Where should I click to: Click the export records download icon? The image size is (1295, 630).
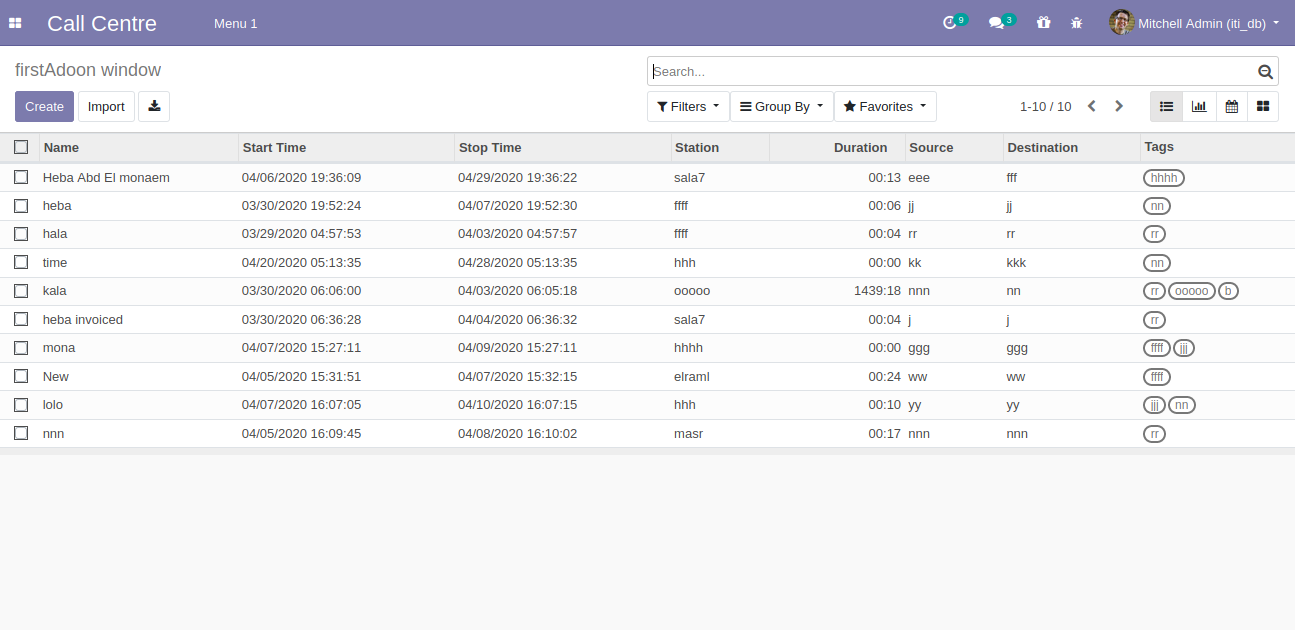tap(154, 105)
